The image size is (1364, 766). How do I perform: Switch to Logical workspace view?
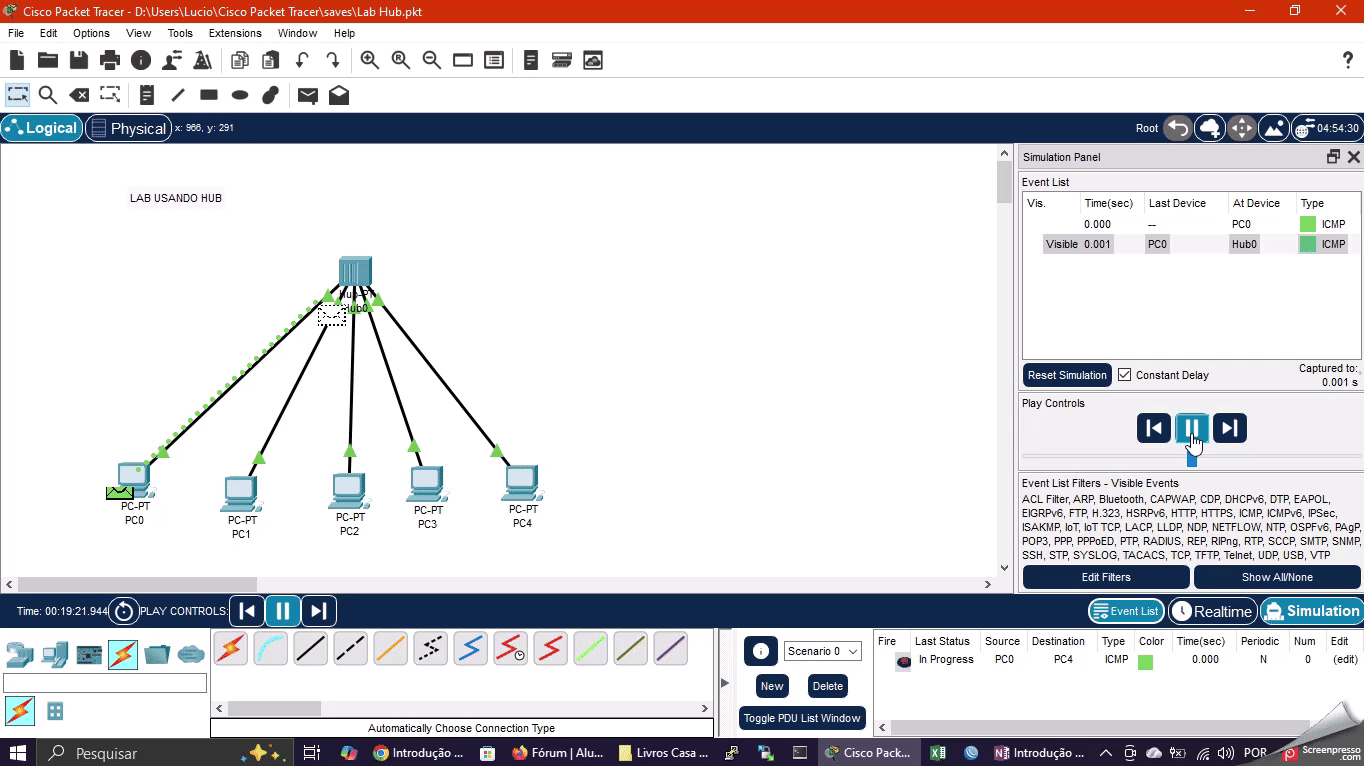pos(41,128)
